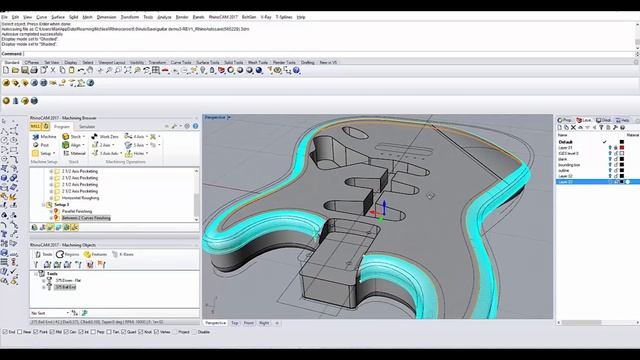Toggle the Near osnap checkbox
This screenshot has width=640, height=360.
pos(20,332)
